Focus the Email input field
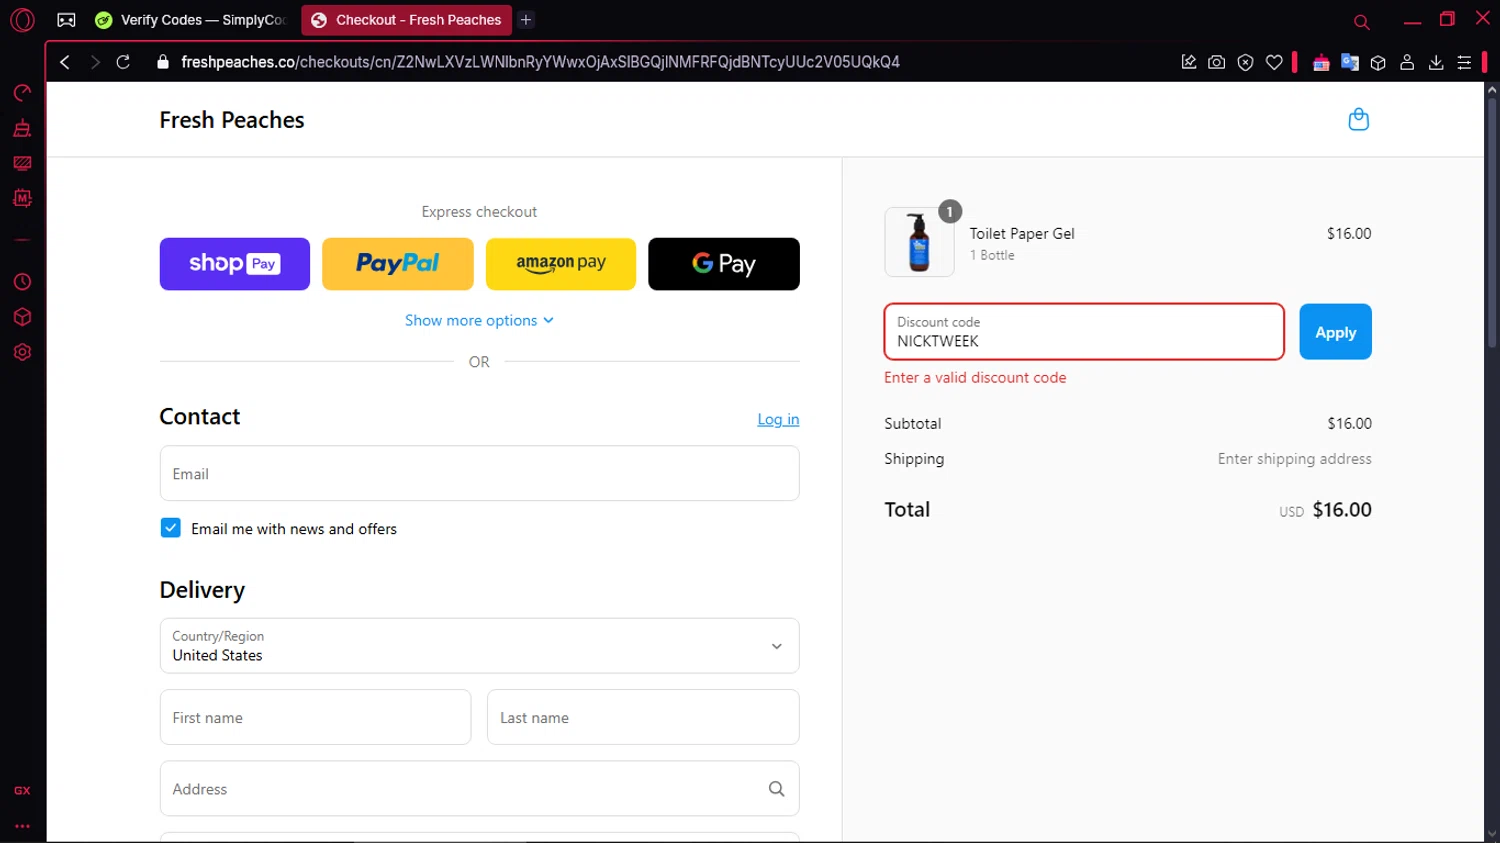Image resolution: width=1500 pixels, height=843 pixels. 479,474
